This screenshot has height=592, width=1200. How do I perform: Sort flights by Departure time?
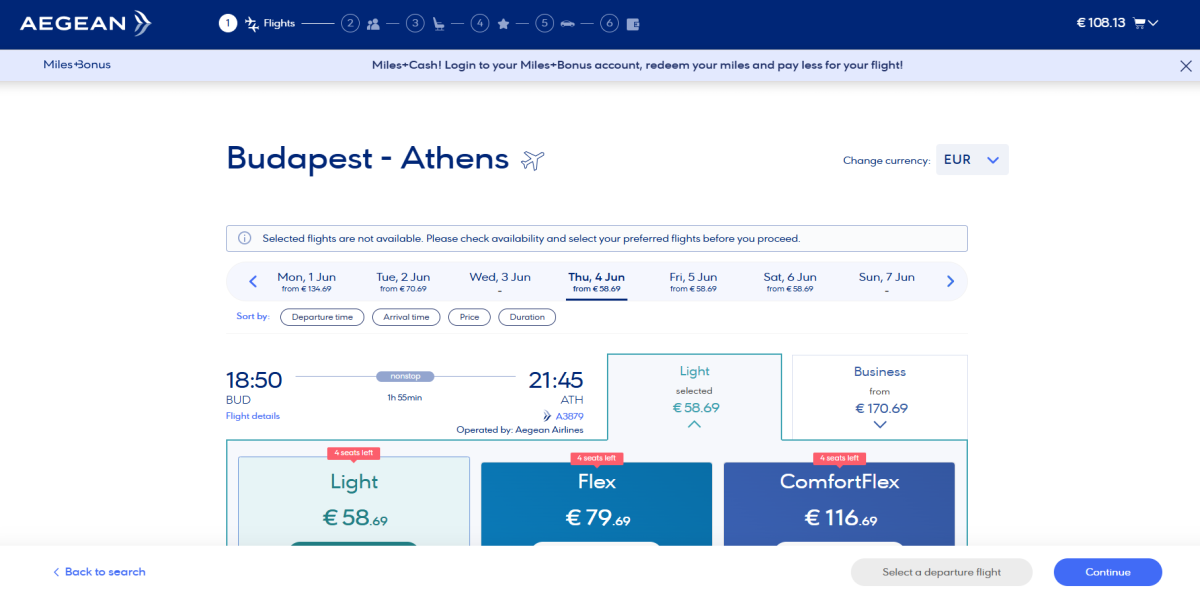pyautogui.click(x=322, y=317)
